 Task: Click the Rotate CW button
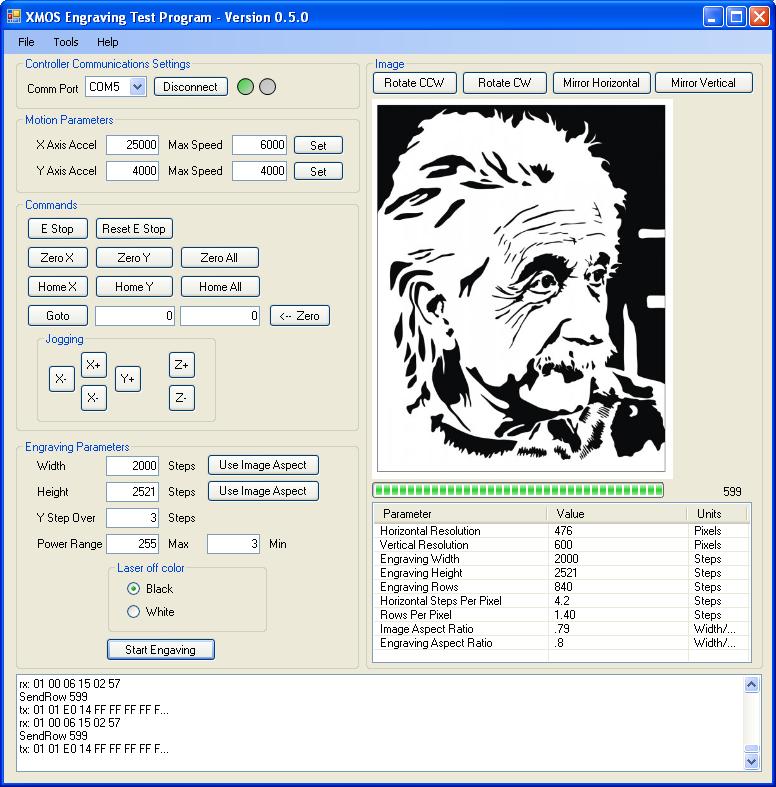point(504,83)
